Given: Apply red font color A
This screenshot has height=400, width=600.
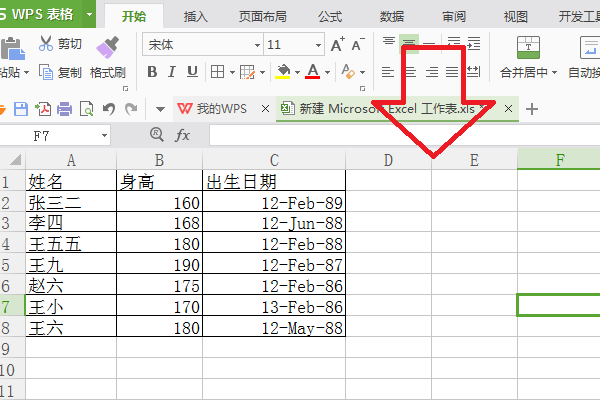Looking at the screenshot, I should click(313, 71).
